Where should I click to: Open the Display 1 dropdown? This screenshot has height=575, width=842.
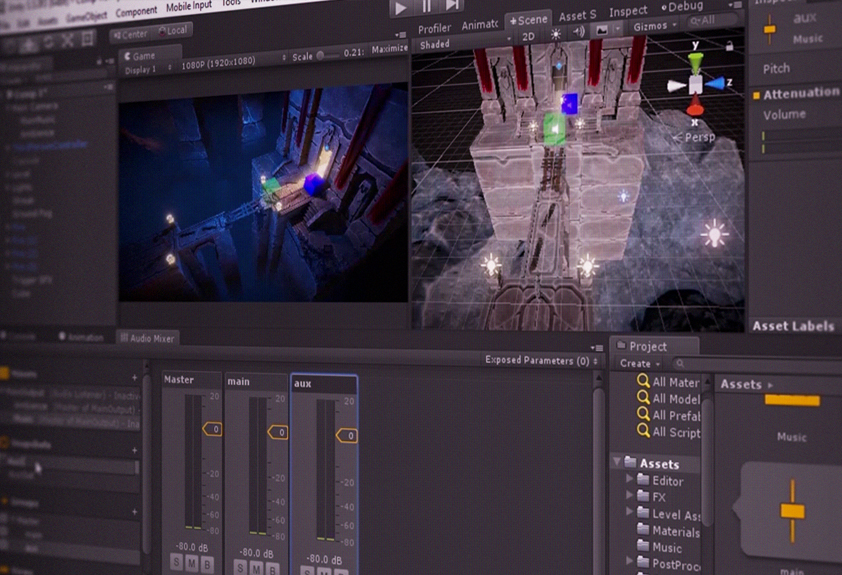148,69
